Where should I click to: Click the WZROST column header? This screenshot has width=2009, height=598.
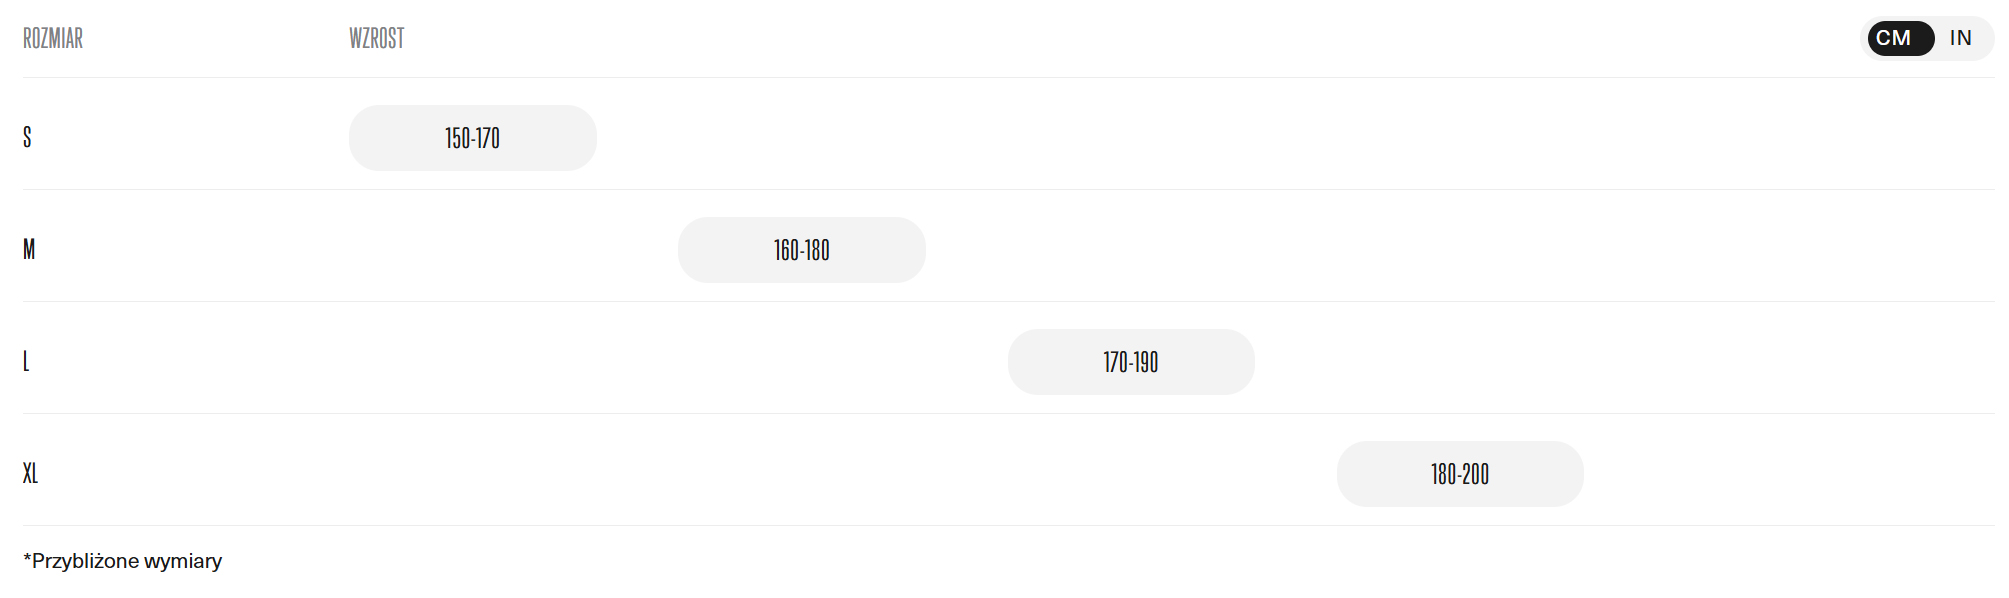(x=376, y=38)
